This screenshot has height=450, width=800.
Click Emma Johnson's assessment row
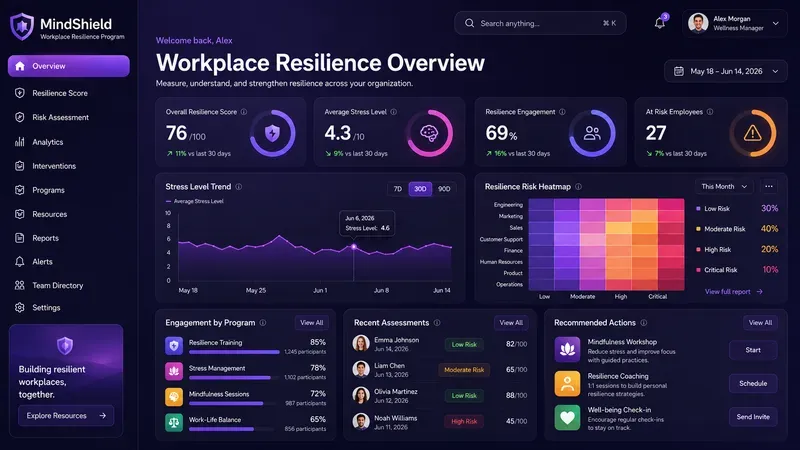[x=440, y=344]
